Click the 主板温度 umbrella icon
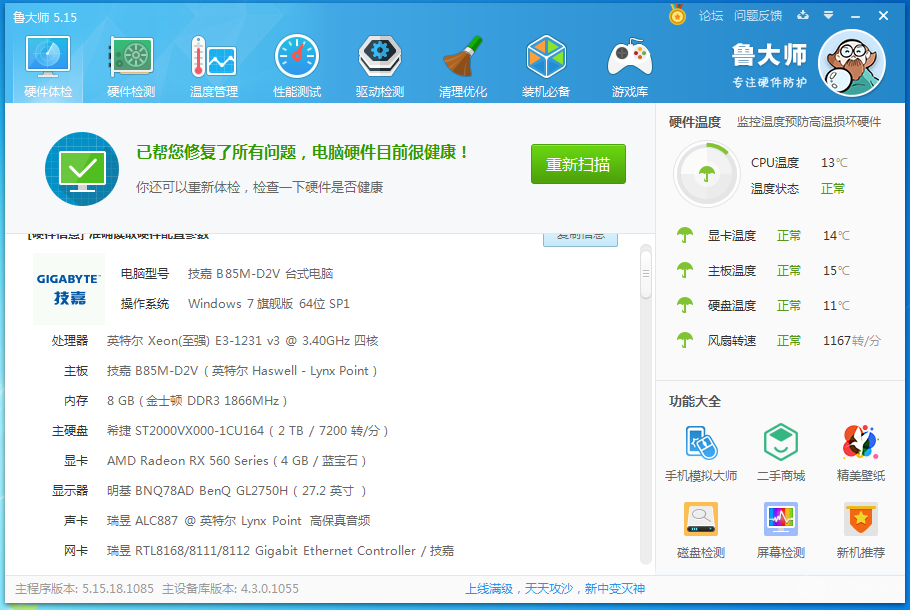Screen dimensions: 910x610 pos(685,270)
